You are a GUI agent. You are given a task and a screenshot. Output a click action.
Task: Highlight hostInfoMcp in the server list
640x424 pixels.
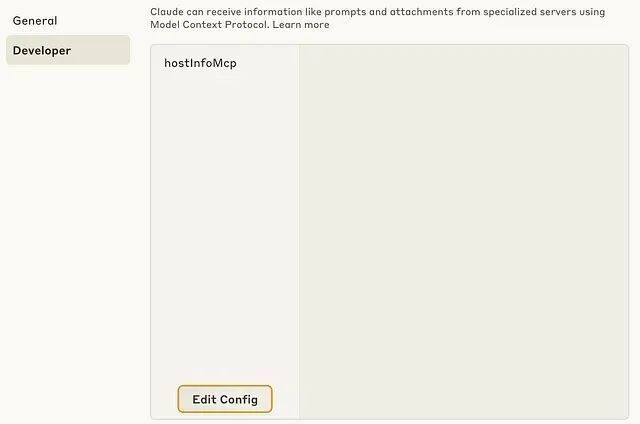pyautogui.click(x=200, y=63)
